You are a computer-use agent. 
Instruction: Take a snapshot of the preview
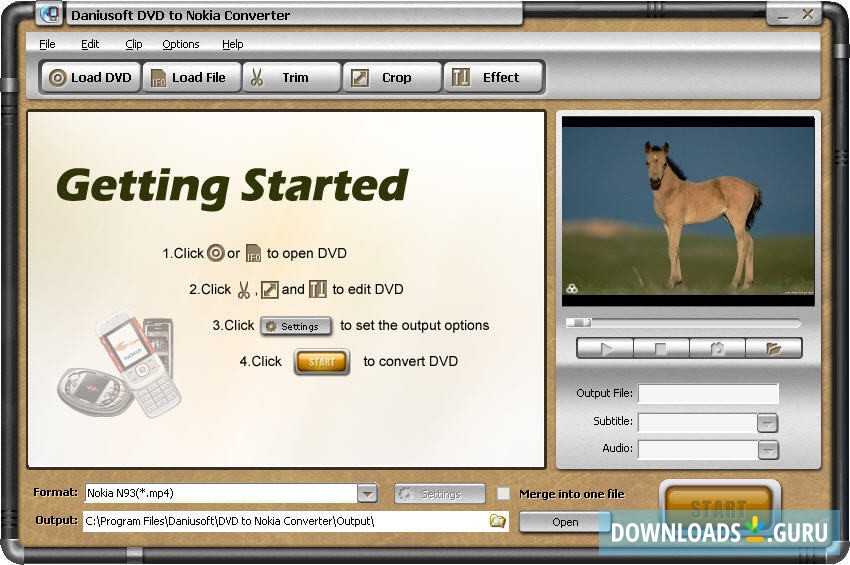coord(718,348)
